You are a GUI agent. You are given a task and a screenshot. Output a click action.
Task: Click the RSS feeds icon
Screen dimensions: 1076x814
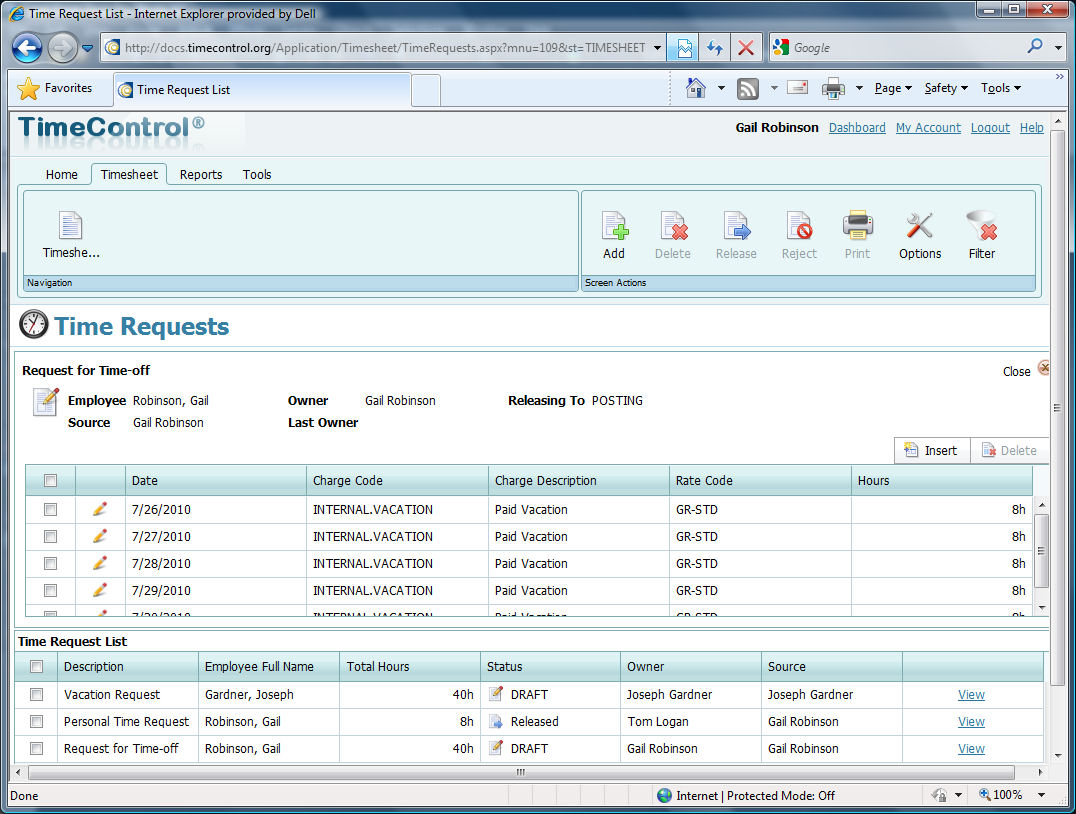747,89
